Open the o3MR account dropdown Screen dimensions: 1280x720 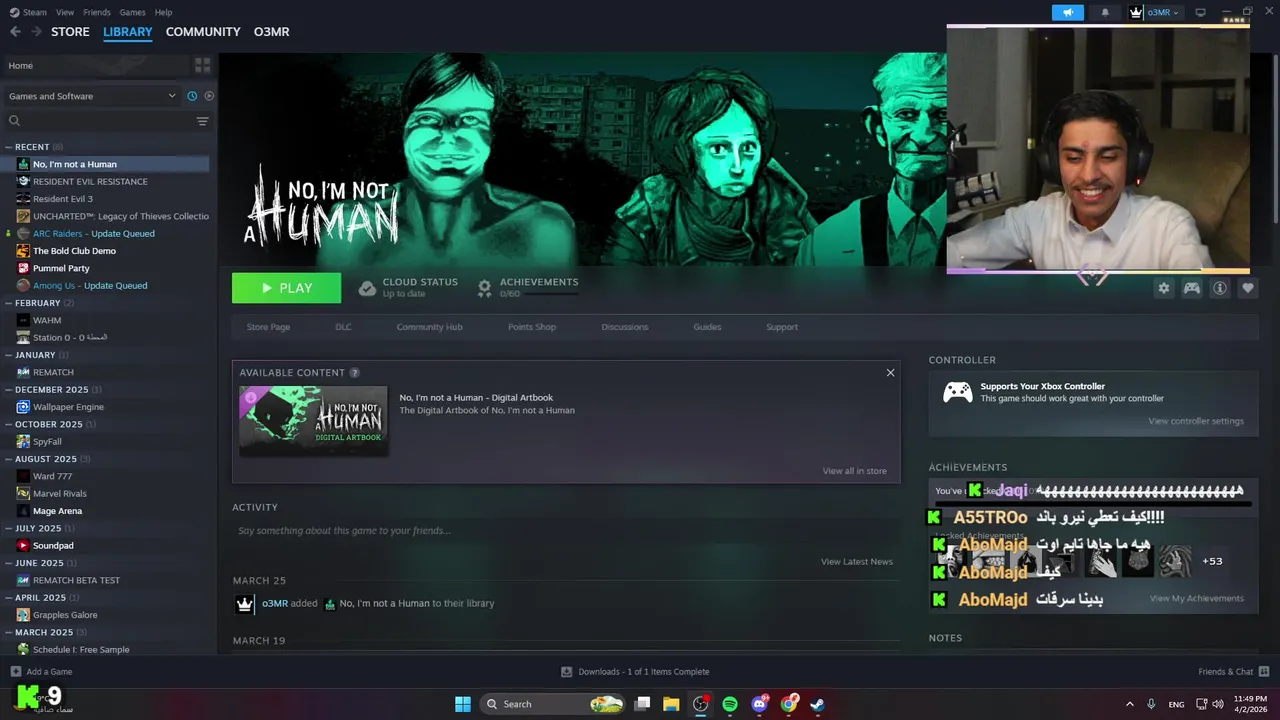click(1155, 12)
